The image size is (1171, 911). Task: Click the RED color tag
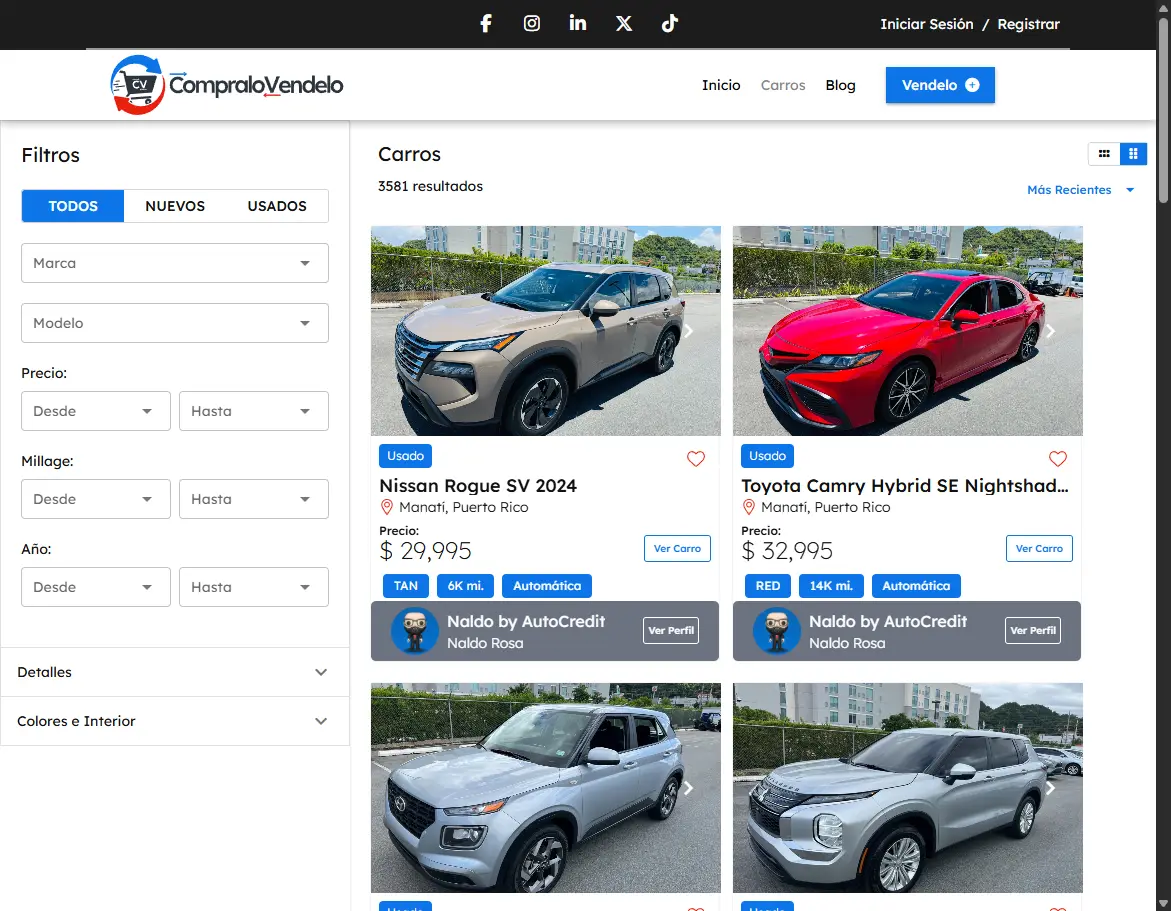point(768,586)
